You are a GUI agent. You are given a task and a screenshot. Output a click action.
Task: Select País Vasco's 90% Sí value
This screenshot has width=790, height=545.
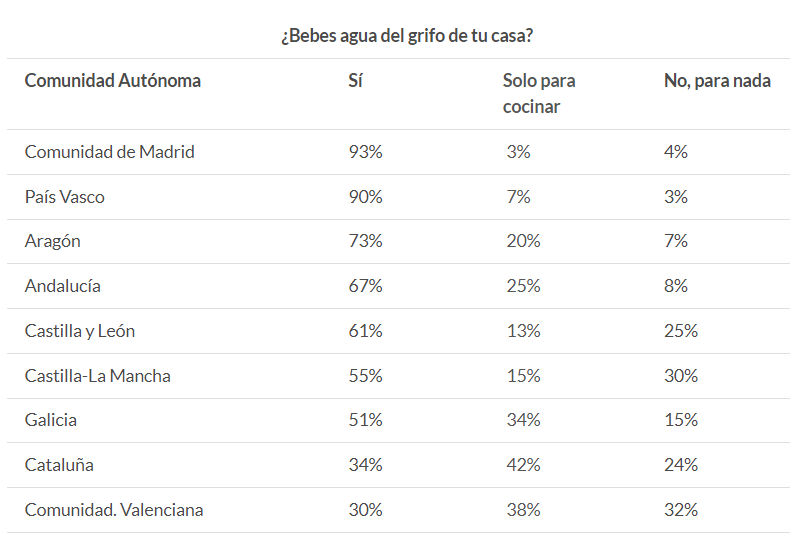coord(364,197)
